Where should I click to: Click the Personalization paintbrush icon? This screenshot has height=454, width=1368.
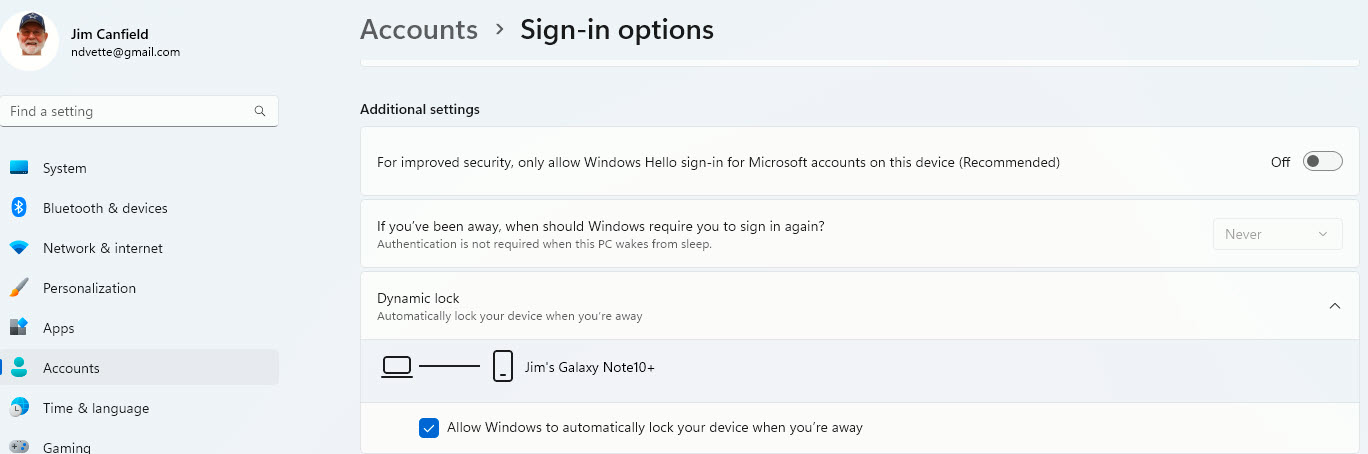tap(19, 288)
